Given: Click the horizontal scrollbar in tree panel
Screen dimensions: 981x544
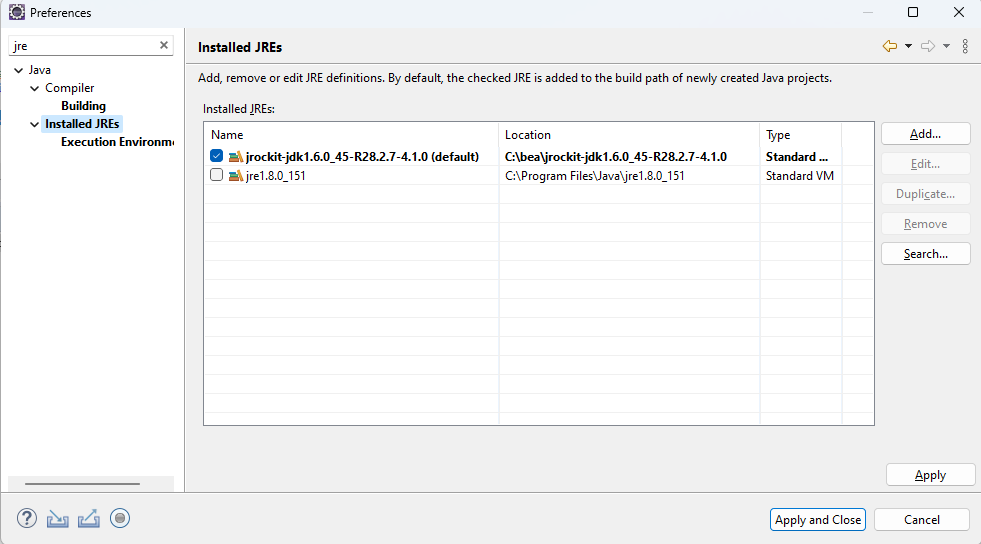Looking at the screenshot, I should click(x=83, y=483).
